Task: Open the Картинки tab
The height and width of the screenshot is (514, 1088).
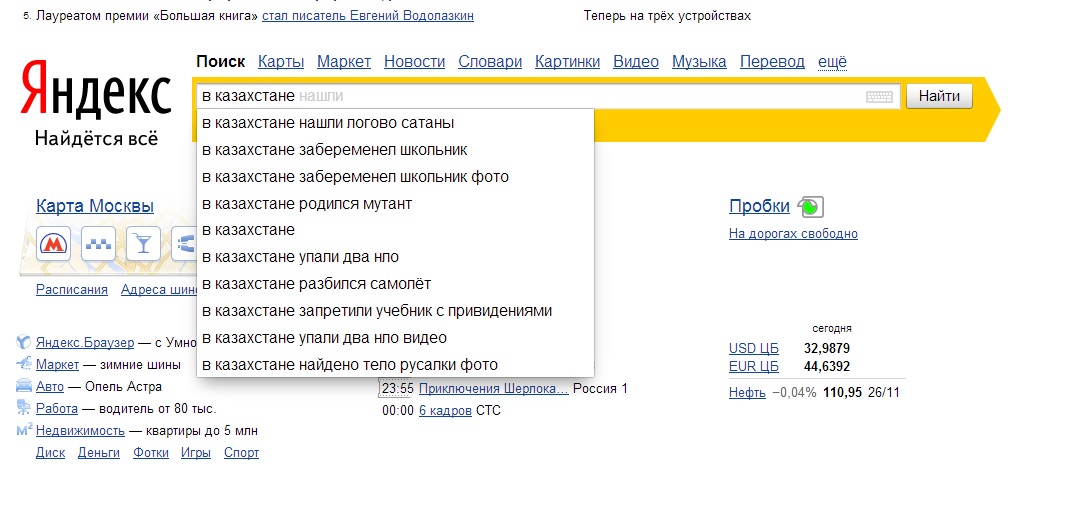Action: tap(568, 62)
